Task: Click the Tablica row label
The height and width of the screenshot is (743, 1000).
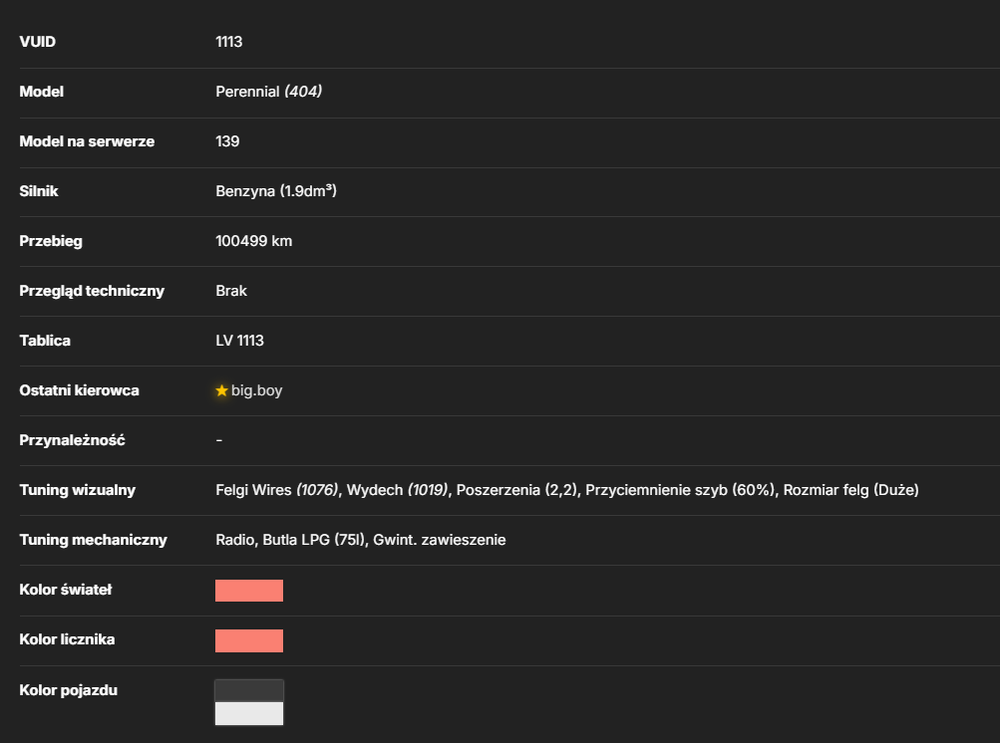Action: [45, 340]
